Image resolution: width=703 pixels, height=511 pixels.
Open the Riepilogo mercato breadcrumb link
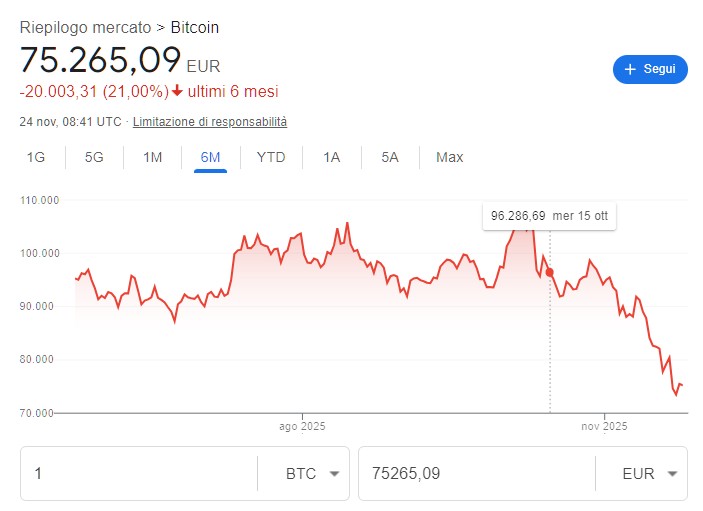[85, 27]
